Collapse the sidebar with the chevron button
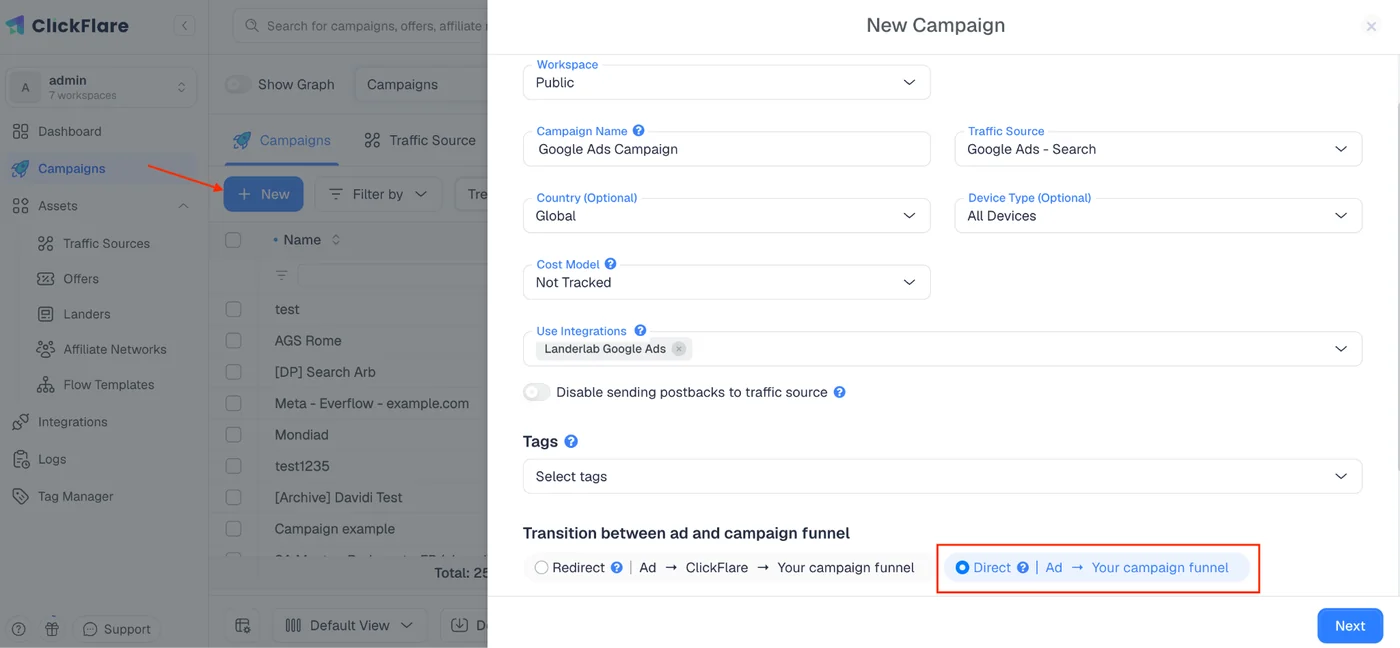 point(184,26)
